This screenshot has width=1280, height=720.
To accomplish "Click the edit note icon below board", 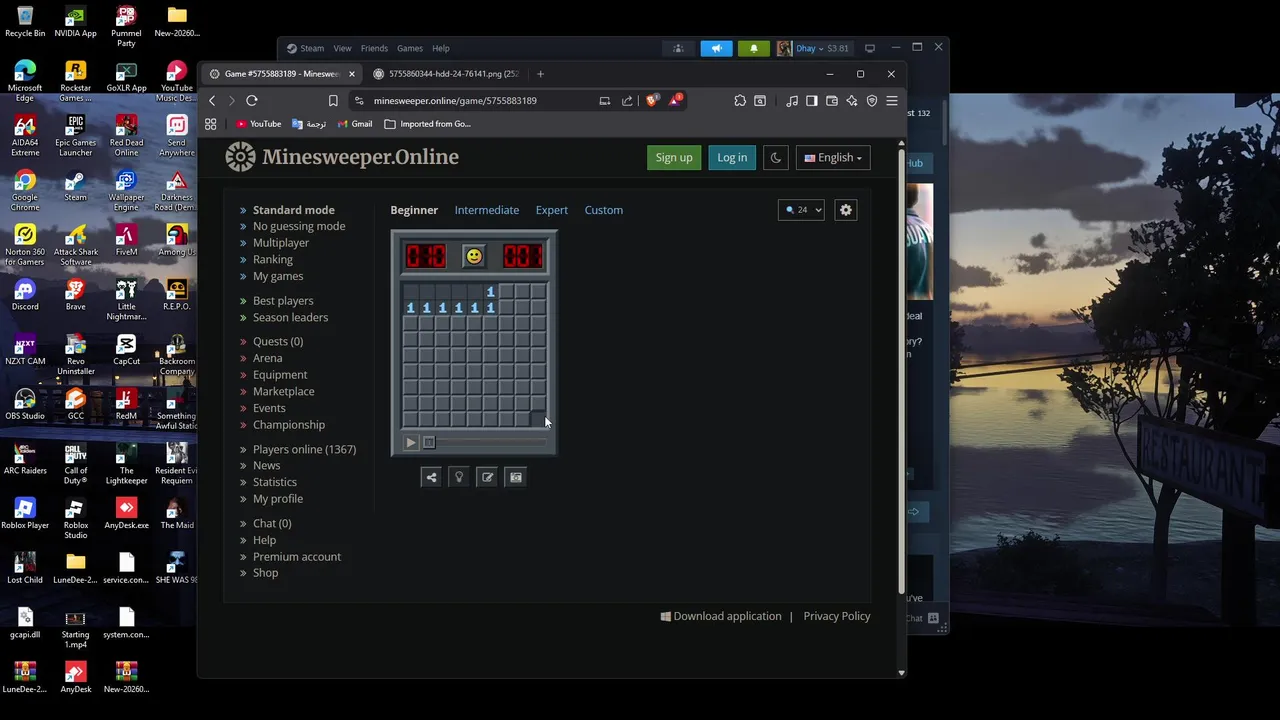I will click(487, 477).
